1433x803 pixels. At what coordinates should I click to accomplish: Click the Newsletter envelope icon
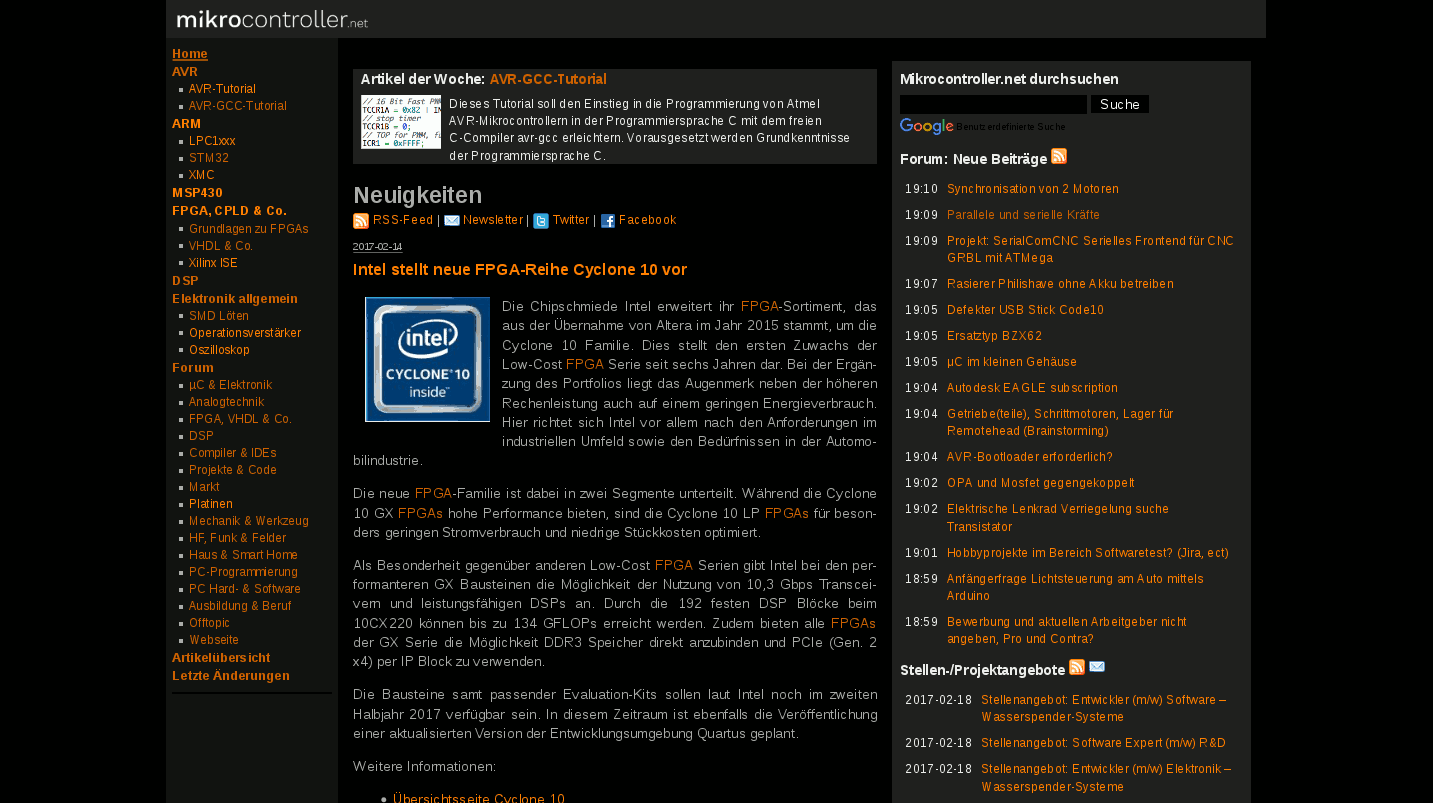452,220
